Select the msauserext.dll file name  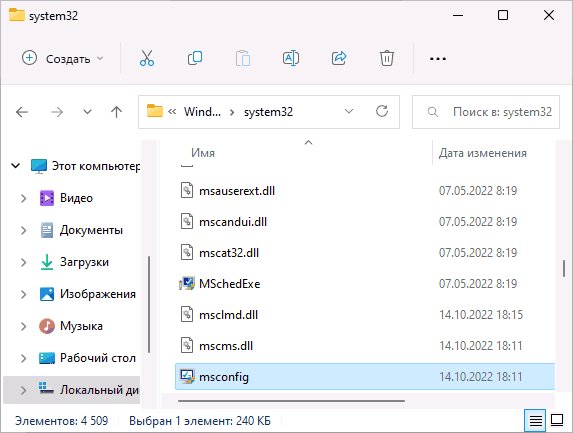click(x=237, y=191)
